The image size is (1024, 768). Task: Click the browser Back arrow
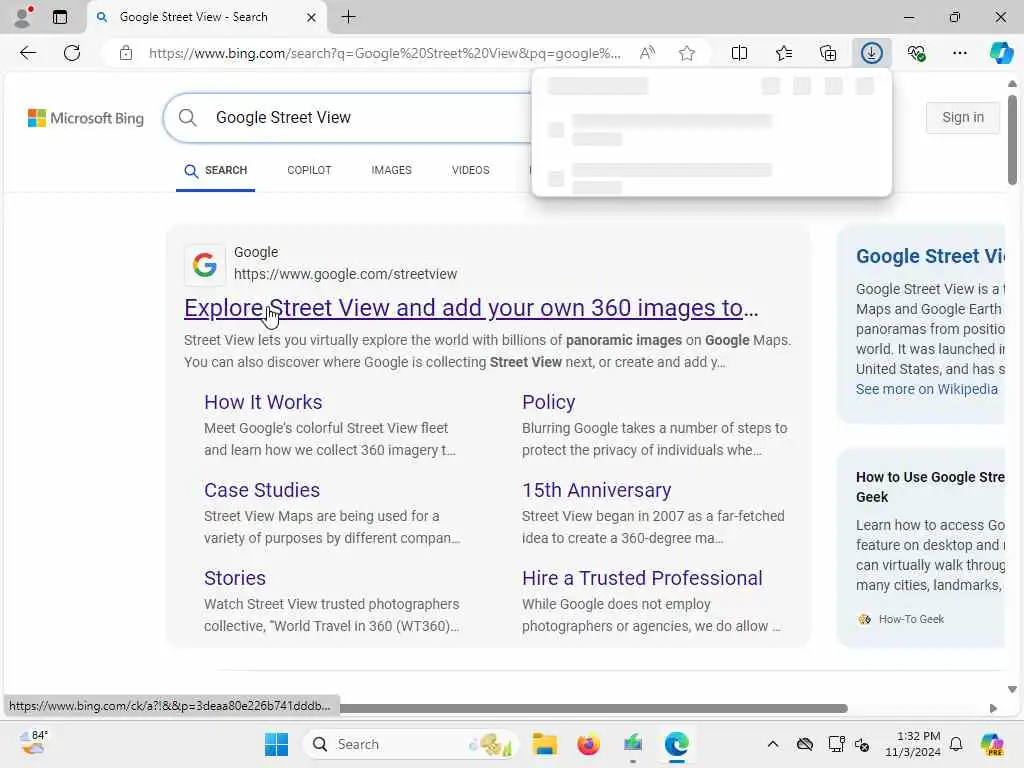(x=27, y=53)
